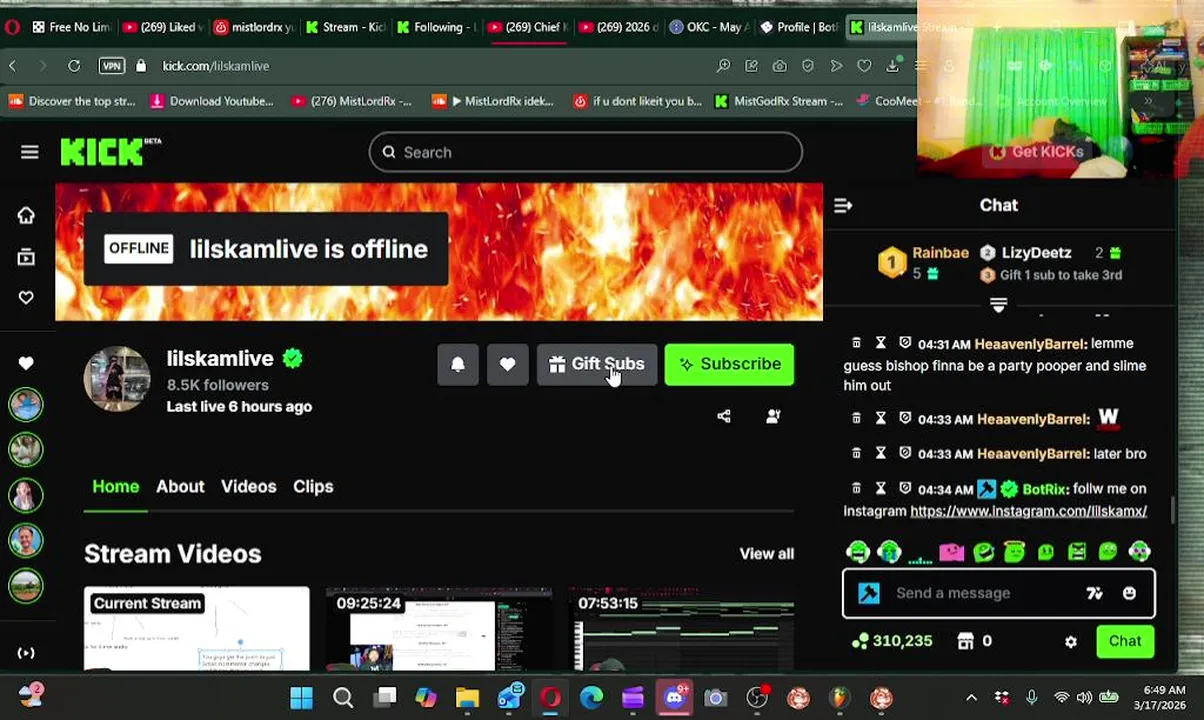Click the Gift Subs button

point(597,364)
